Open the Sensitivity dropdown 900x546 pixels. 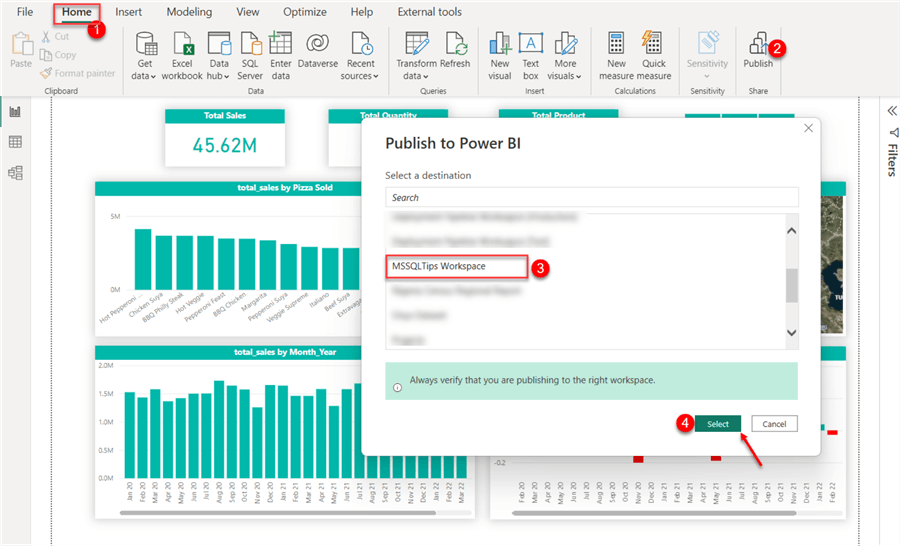point(707,76)
